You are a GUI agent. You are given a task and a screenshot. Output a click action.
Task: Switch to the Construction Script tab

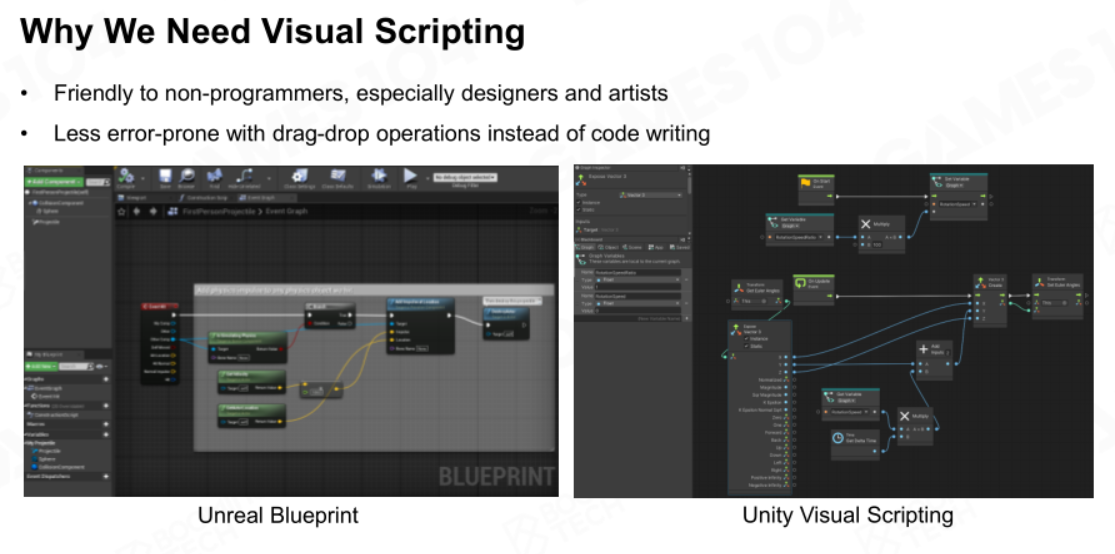point(207,198)
